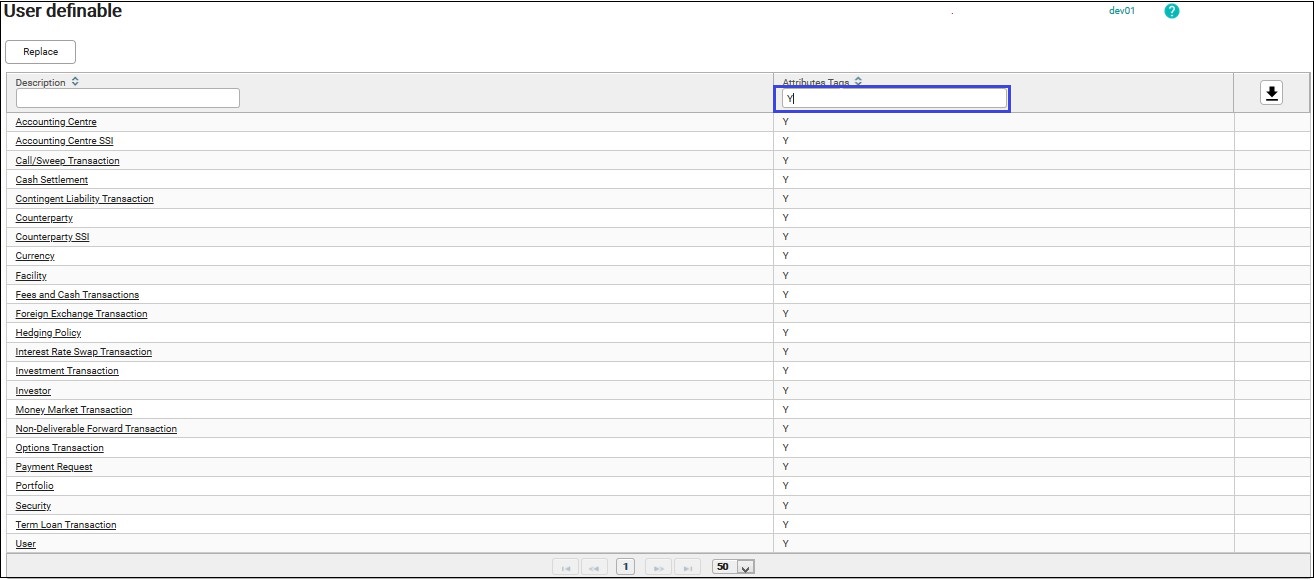Go to last page of results
This screenshot has width=1316, height=580.
tap(687, 567)
